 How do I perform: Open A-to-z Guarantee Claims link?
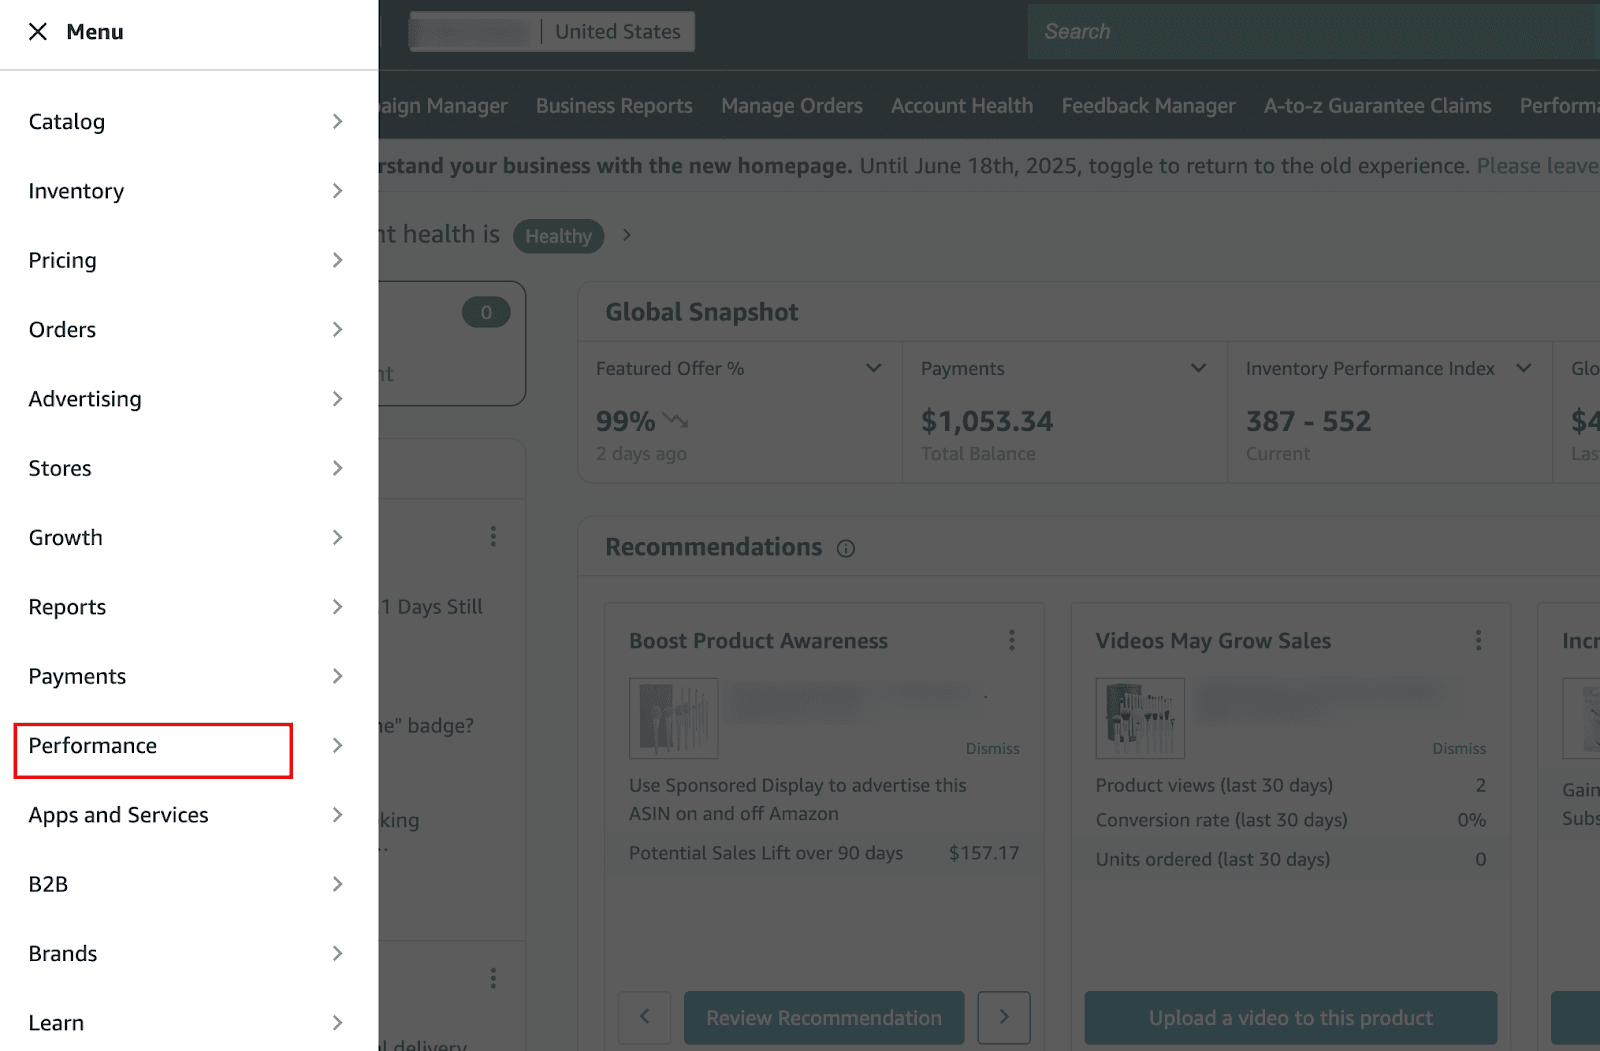(x=1377, y=106)
